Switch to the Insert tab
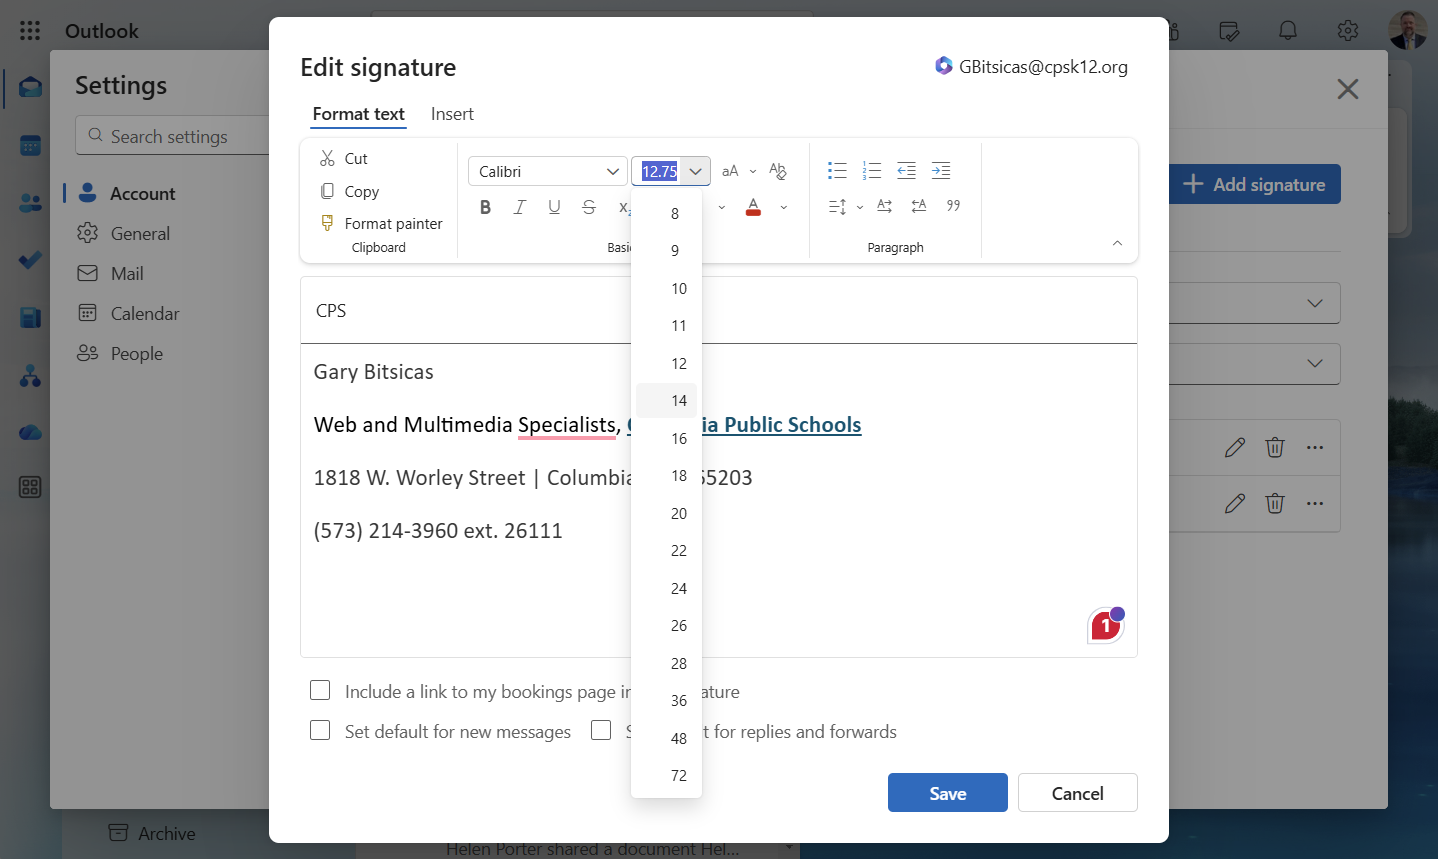 (452, 114)
